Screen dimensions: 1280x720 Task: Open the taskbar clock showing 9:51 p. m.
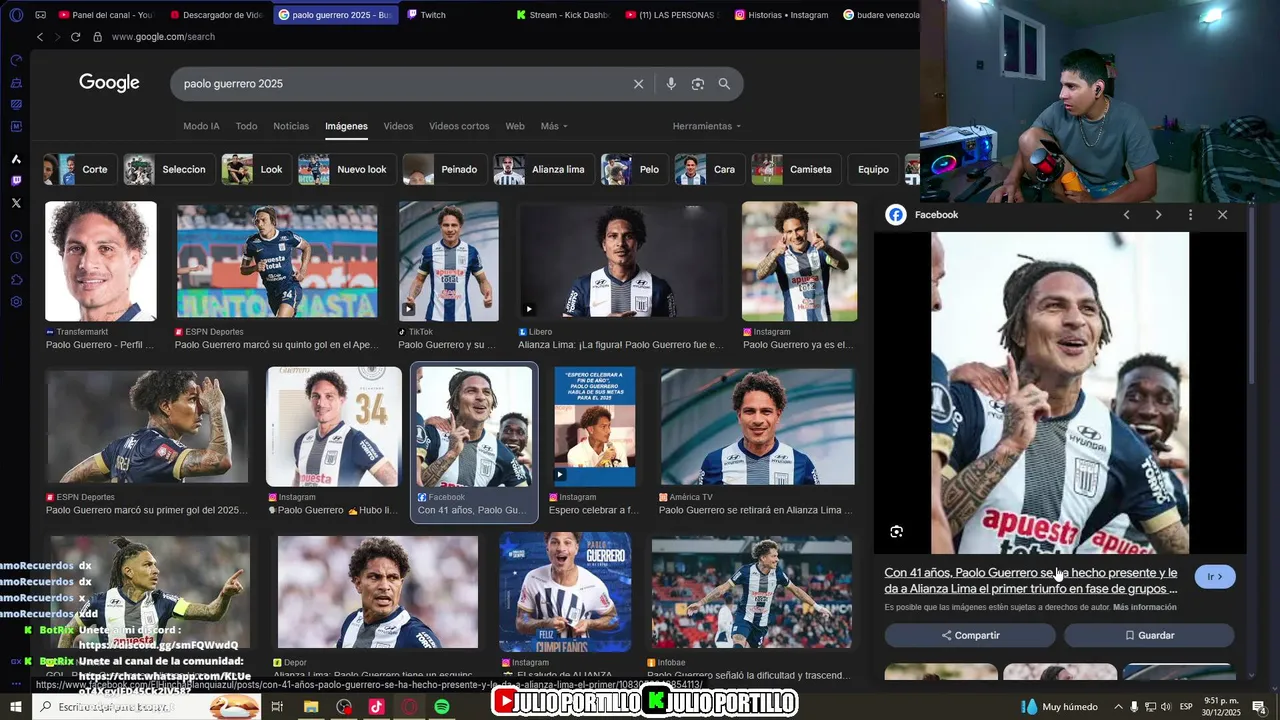(1221, 707)
